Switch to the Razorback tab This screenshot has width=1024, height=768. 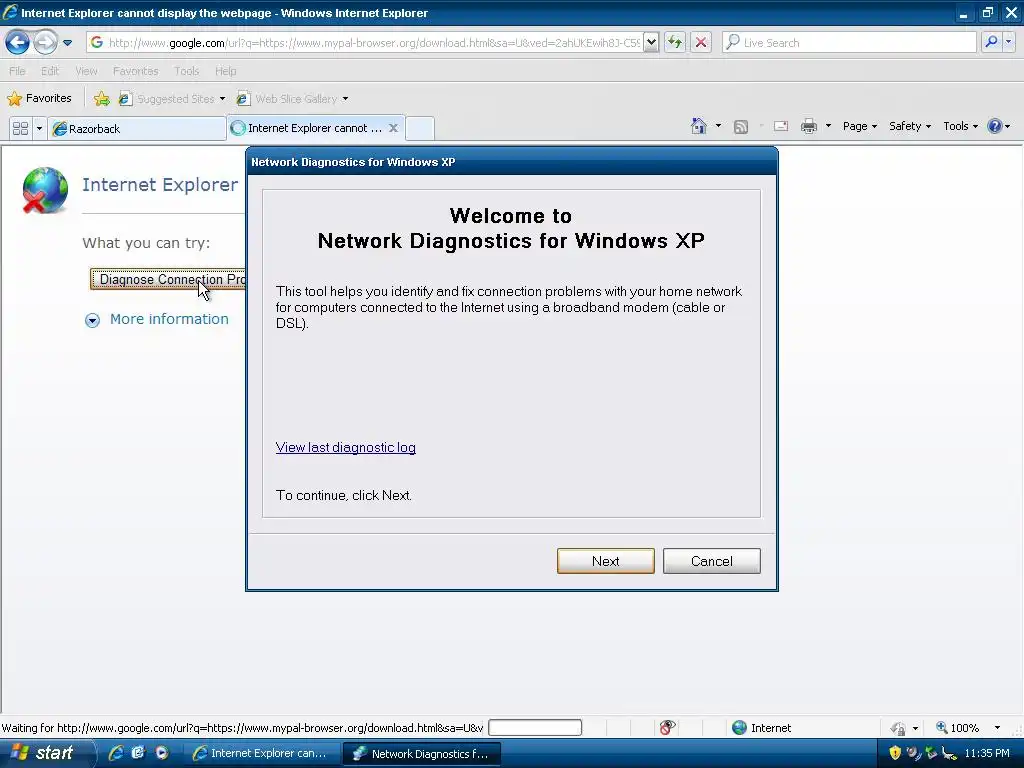[x=137, y=129]
